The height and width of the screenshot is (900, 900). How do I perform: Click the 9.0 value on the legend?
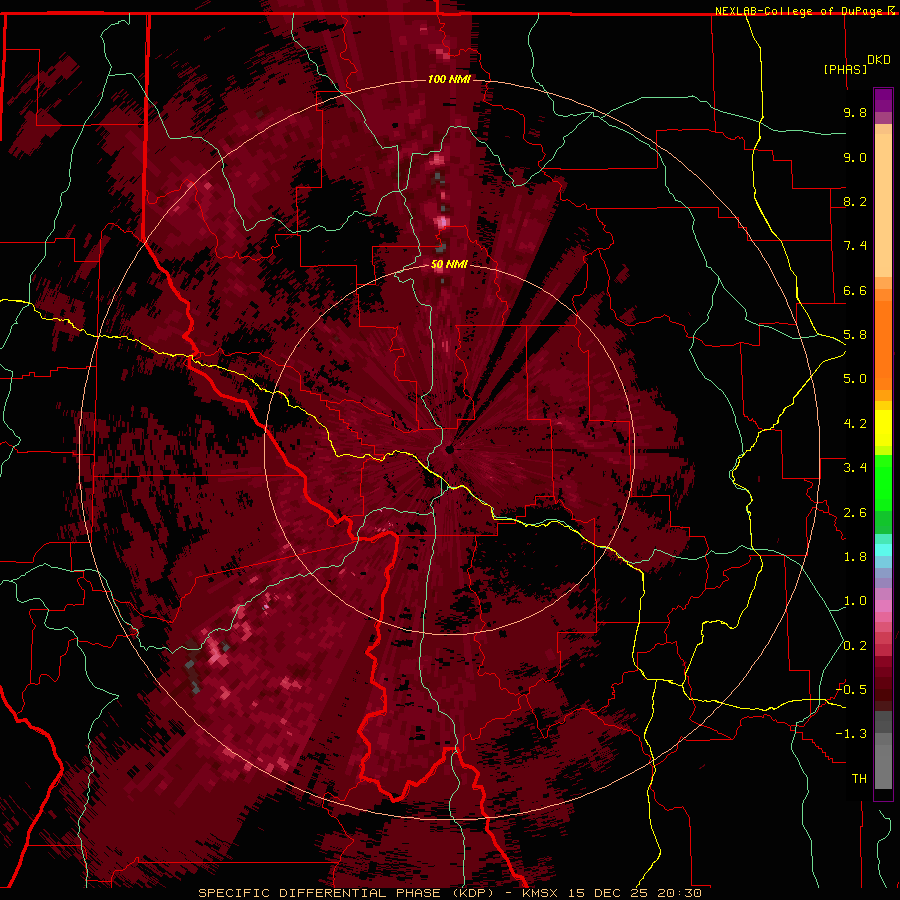(x=855, y=157)
